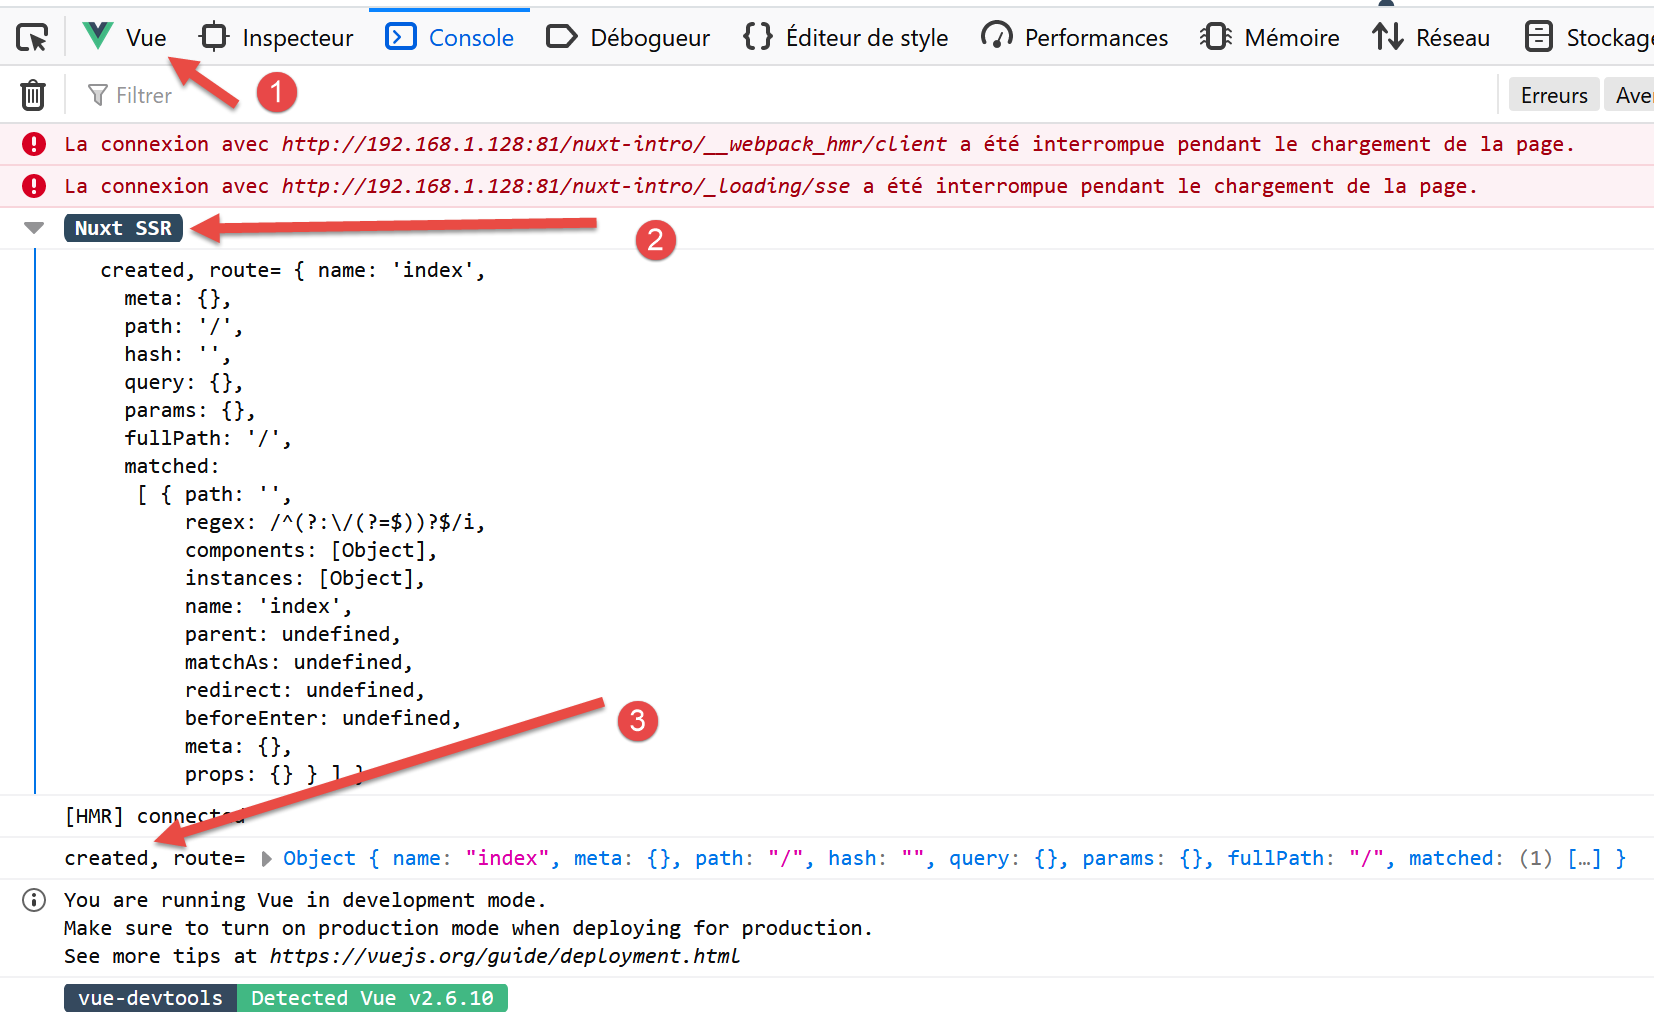The width and height of the screenshot is (1654, 1017).
Task: Open the Vue devtools tab
Action: [x=125, y=38]
